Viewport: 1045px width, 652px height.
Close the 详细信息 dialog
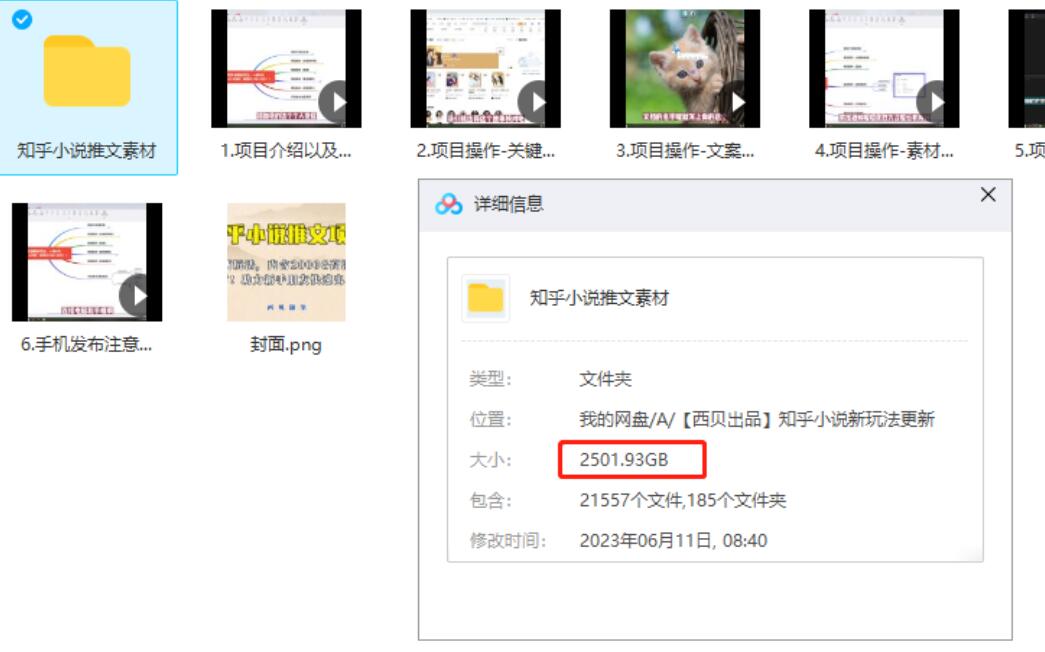(x=988, y=196)
